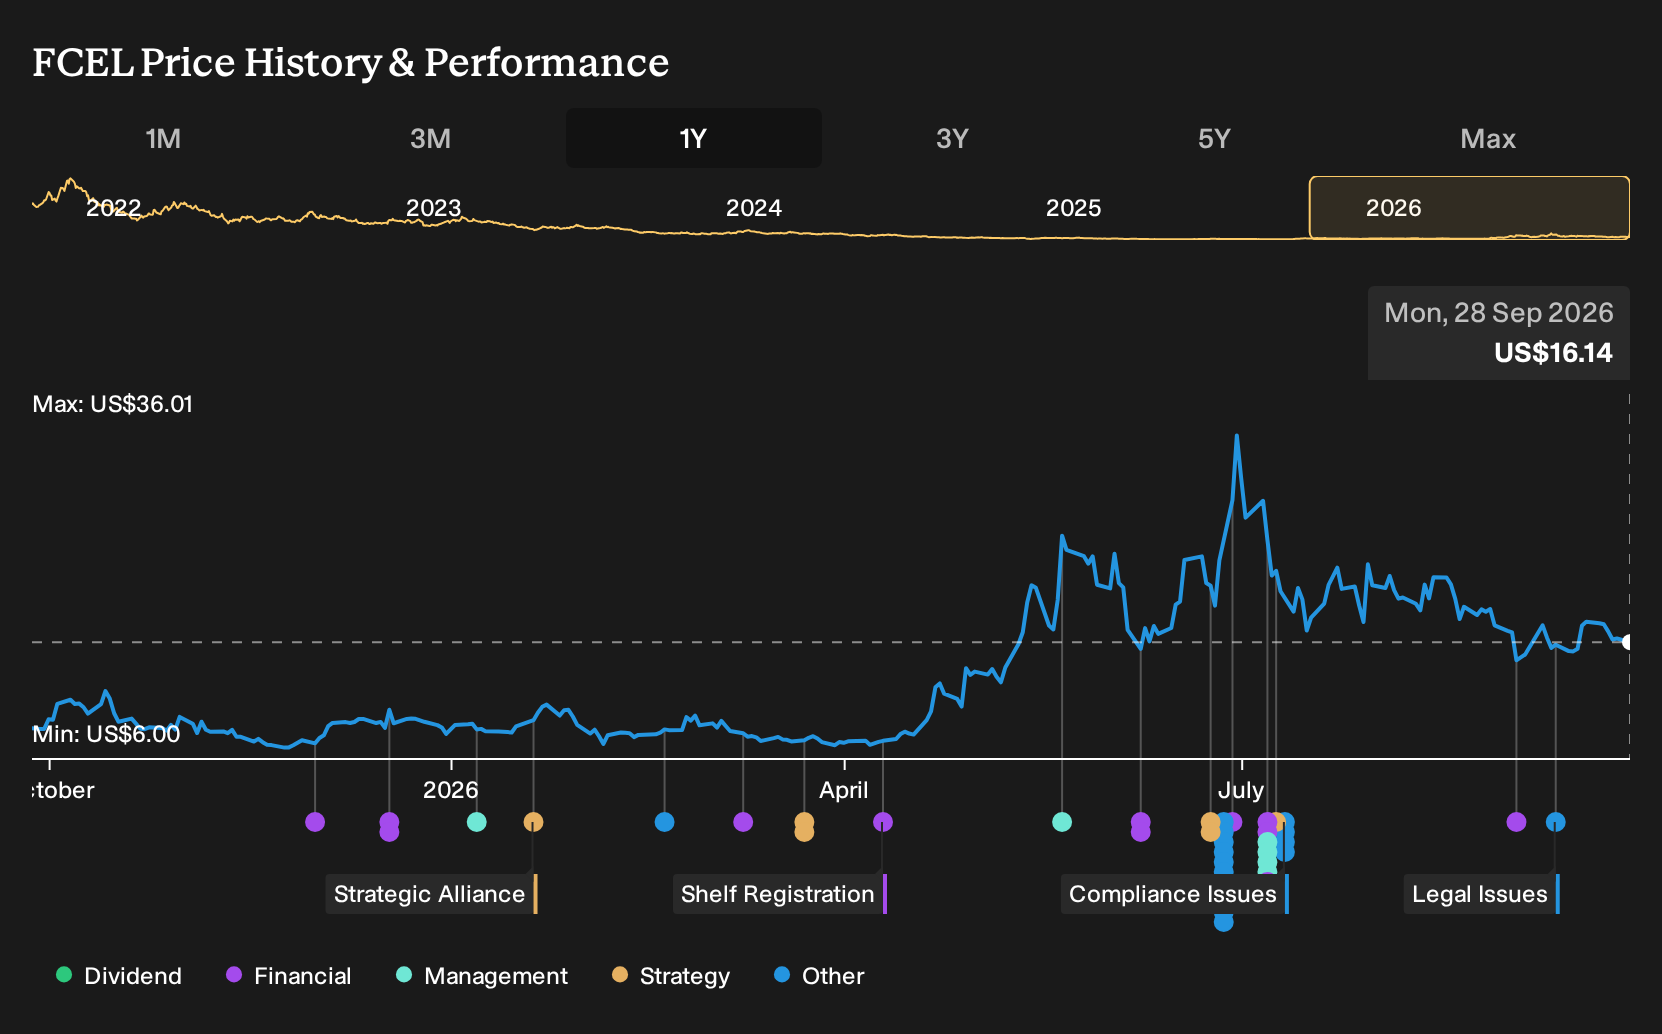Show the 3Y price history
The height and width of the screenshot is (1034, 1662).
tap(952, 138)
